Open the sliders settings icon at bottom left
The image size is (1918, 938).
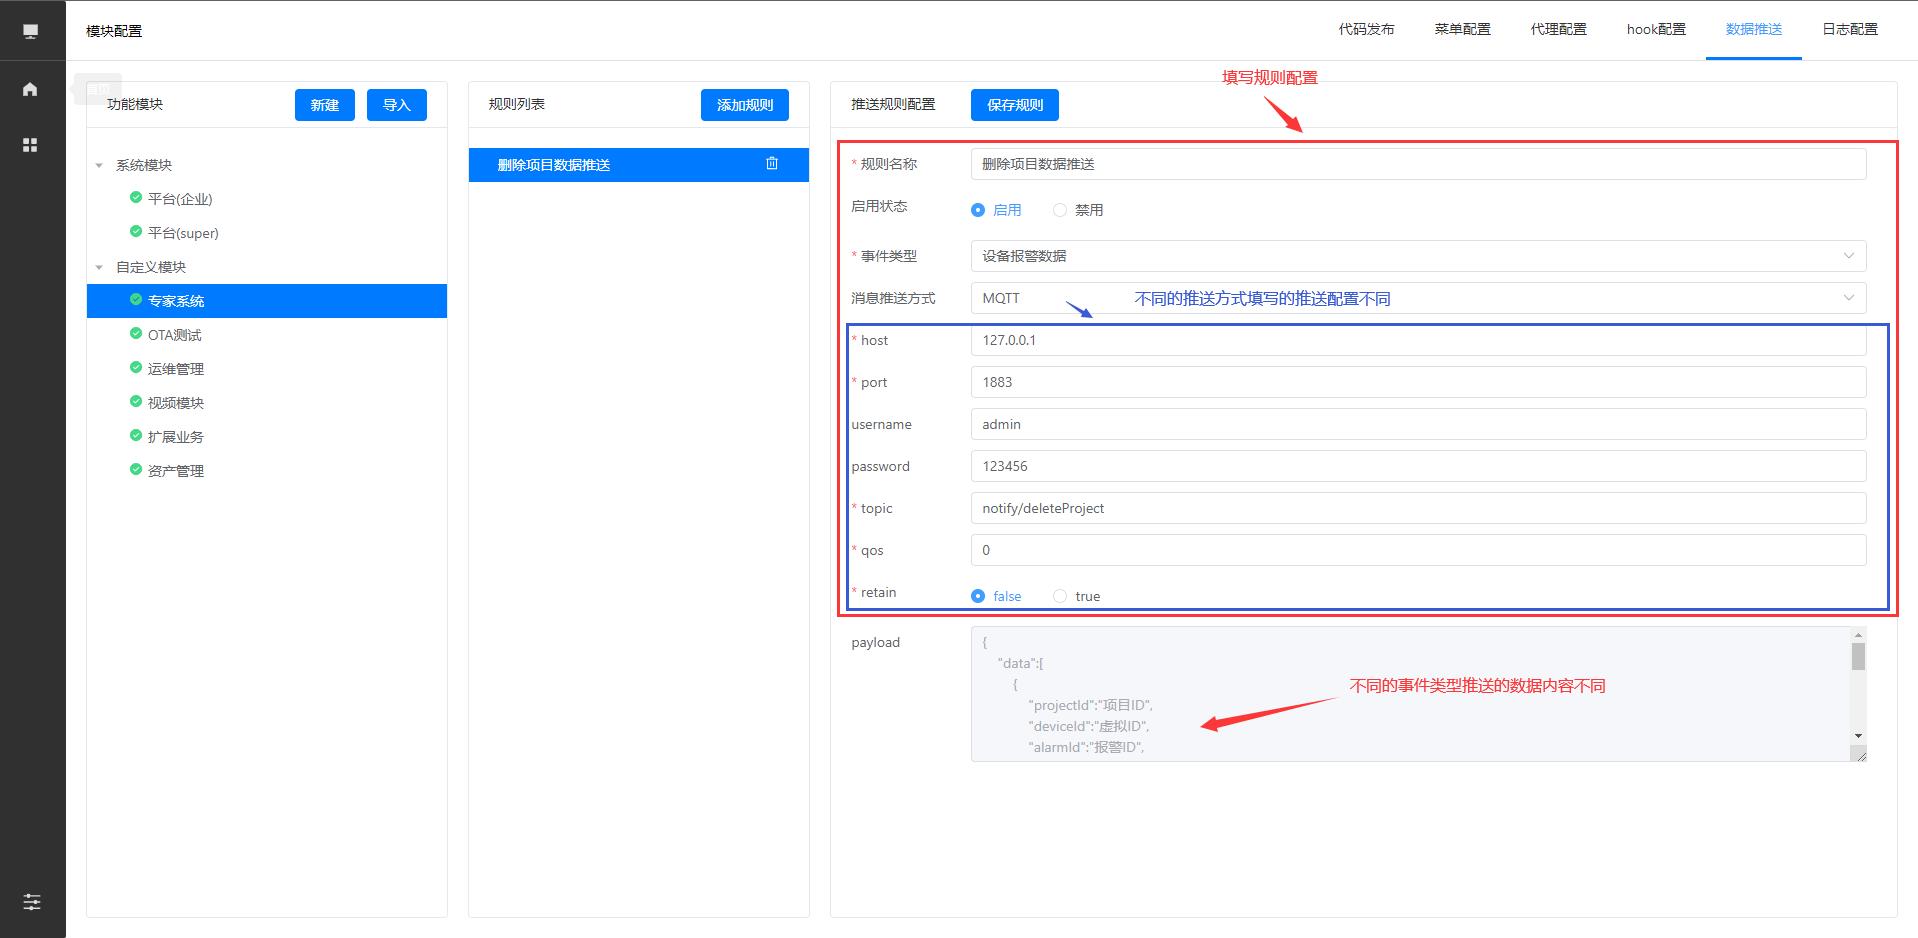pos(32,901)
